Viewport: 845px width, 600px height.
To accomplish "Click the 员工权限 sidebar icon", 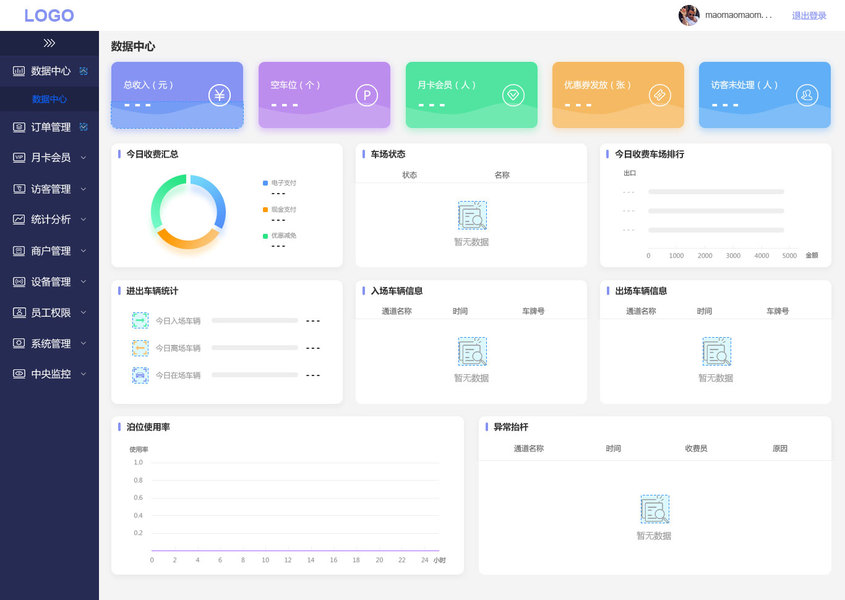I will 19,312.
